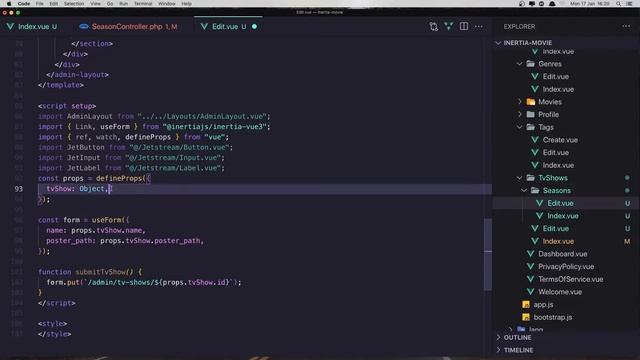Open modified Index.vue marked M
The width and height of the screenshot is (640, 360).
point(558,241)
